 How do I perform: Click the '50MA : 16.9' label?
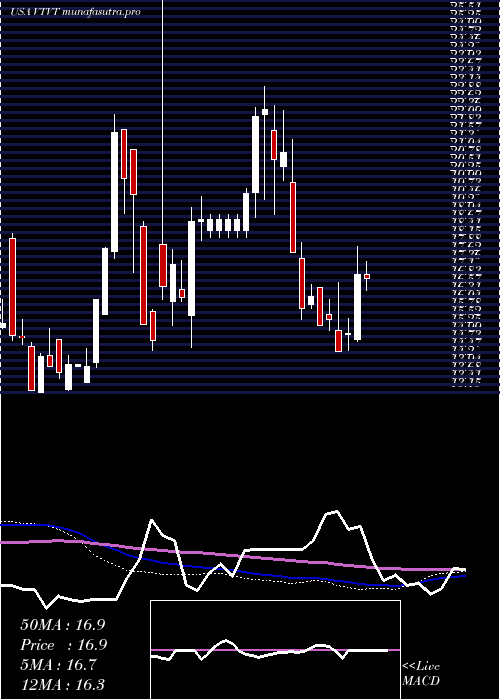point(62,625)
